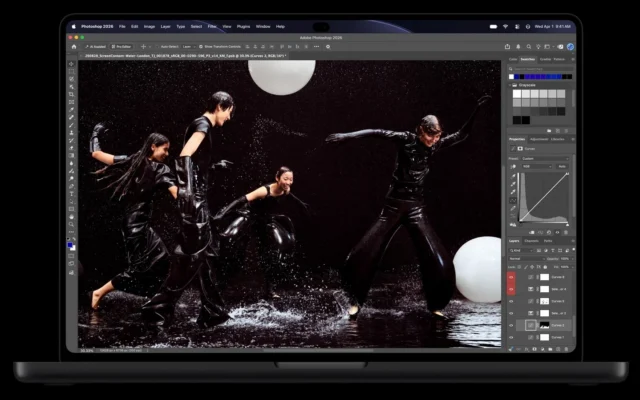640x400 pixels.
Task: Hide the red-labeled Curves layer
Action: [511, 277]
